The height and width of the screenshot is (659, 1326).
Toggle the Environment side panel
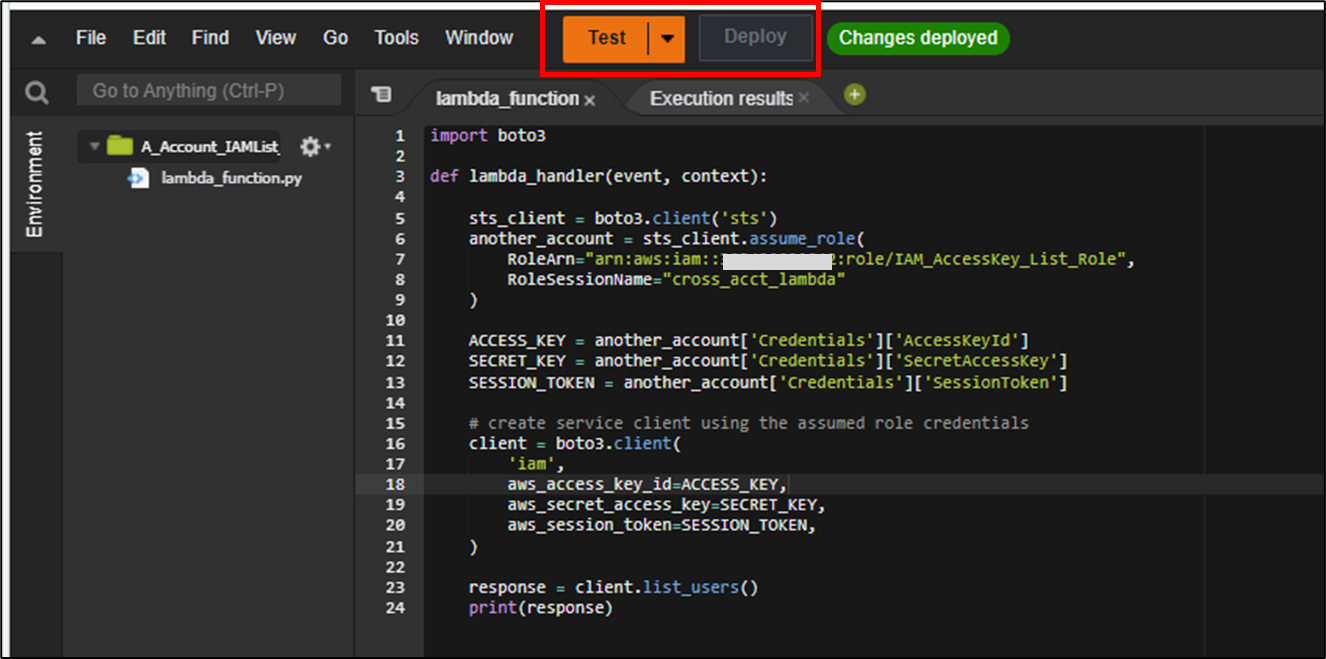[x=35, y=184]
